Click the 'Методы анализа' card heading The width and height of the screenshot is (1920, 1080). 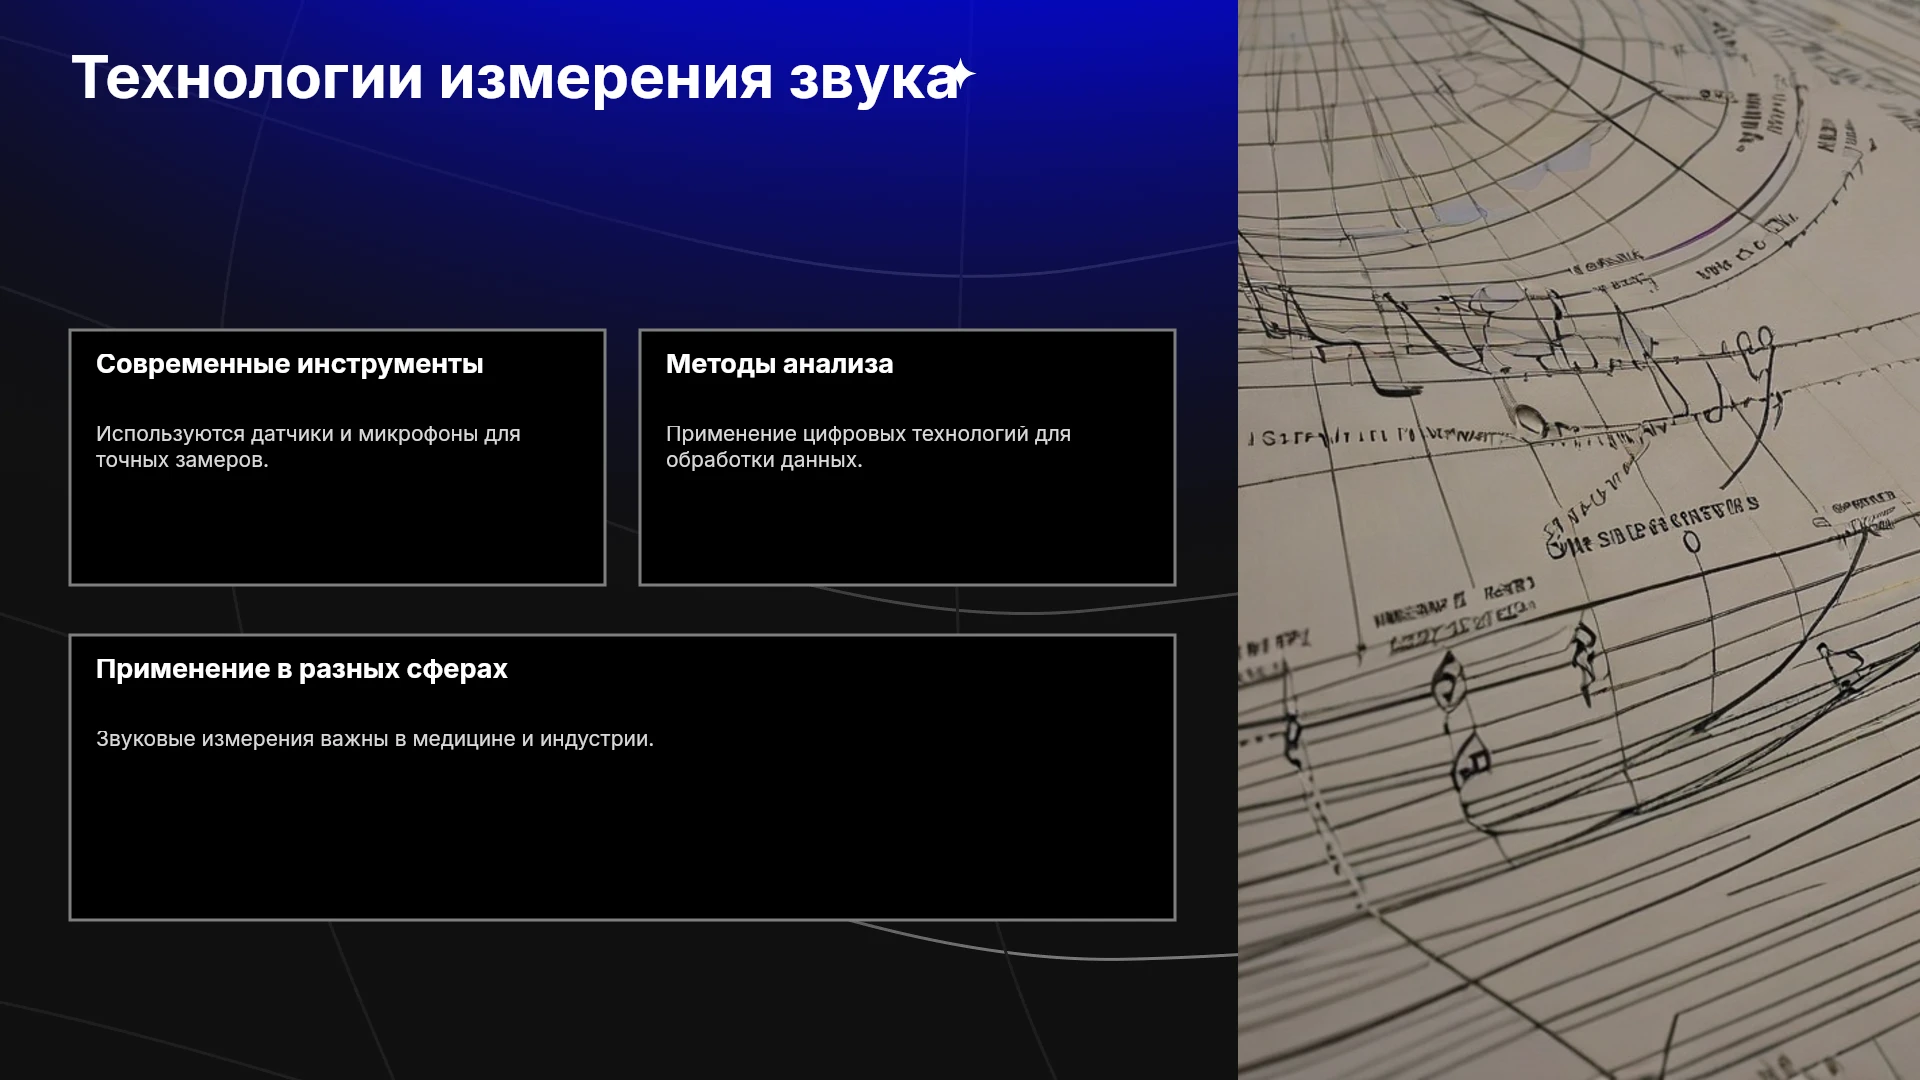[x=779, y=364]
